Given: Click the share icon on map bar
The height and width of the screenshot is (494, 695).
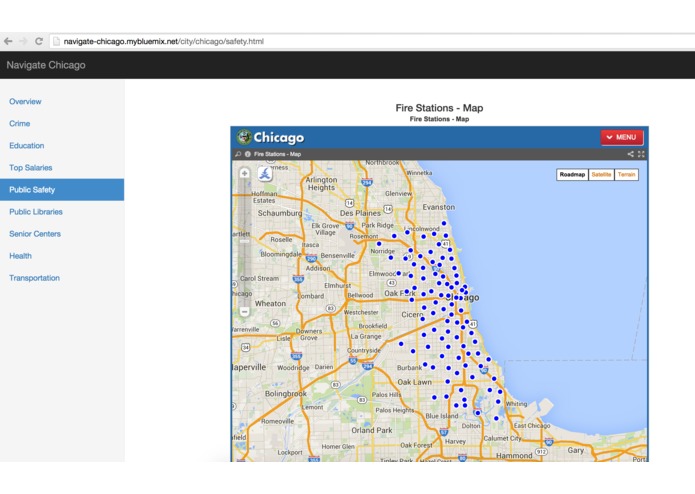Looking at the screenshot, I should 630,154.
